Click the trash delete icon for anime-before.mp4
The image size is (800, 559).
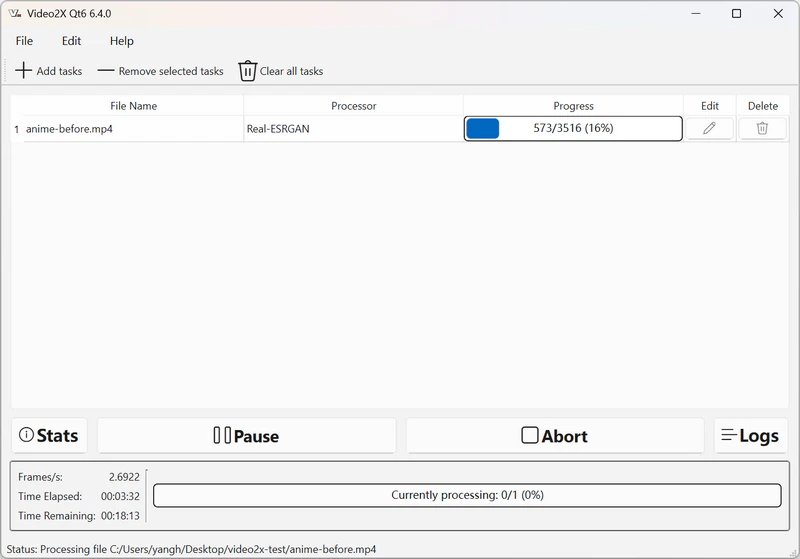(762, 128)
